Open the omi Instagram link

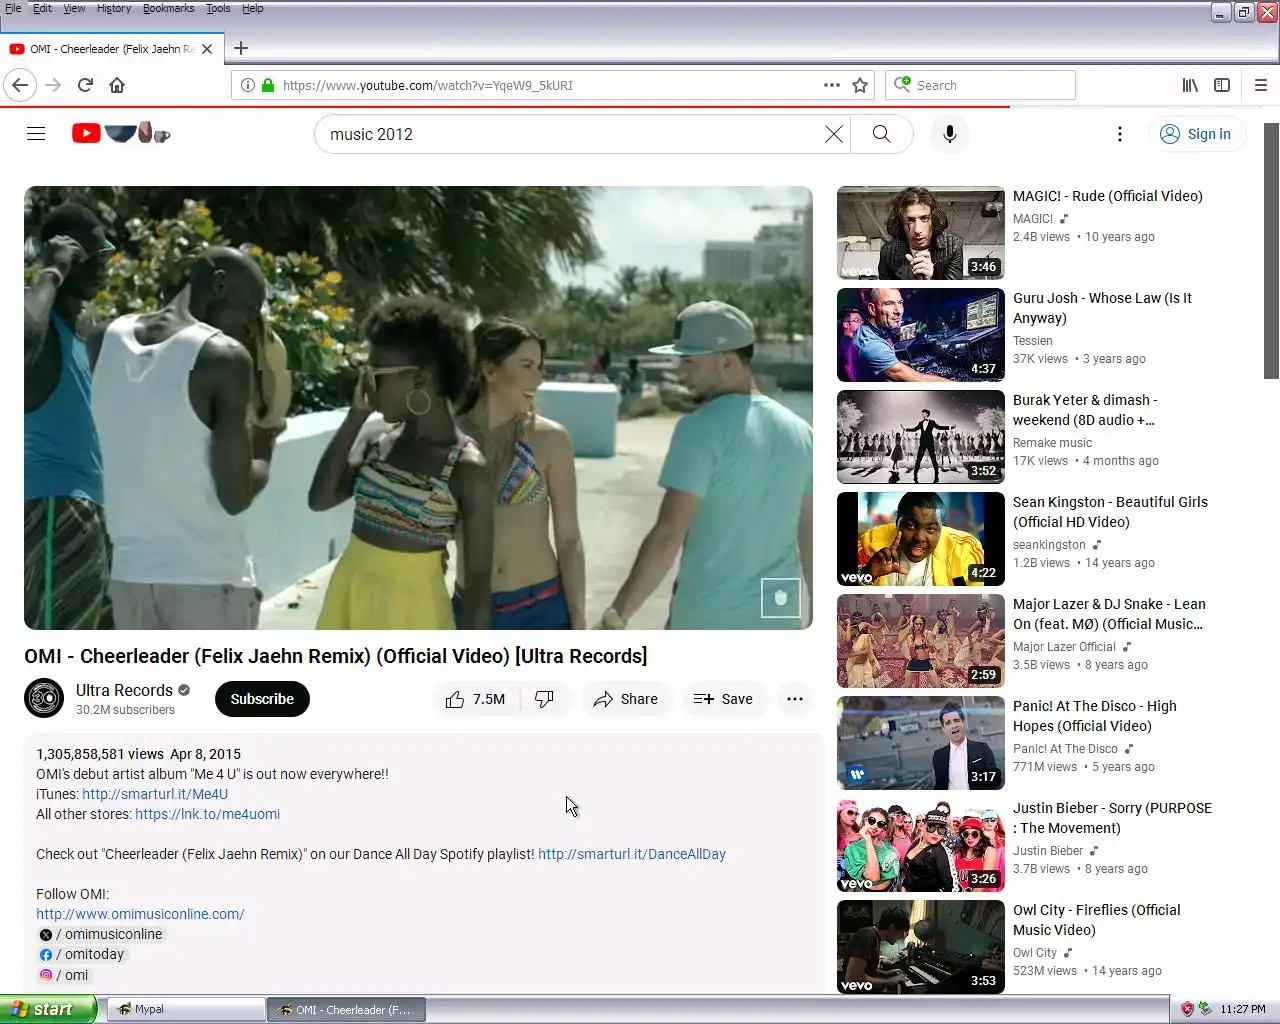click(64, 975)
